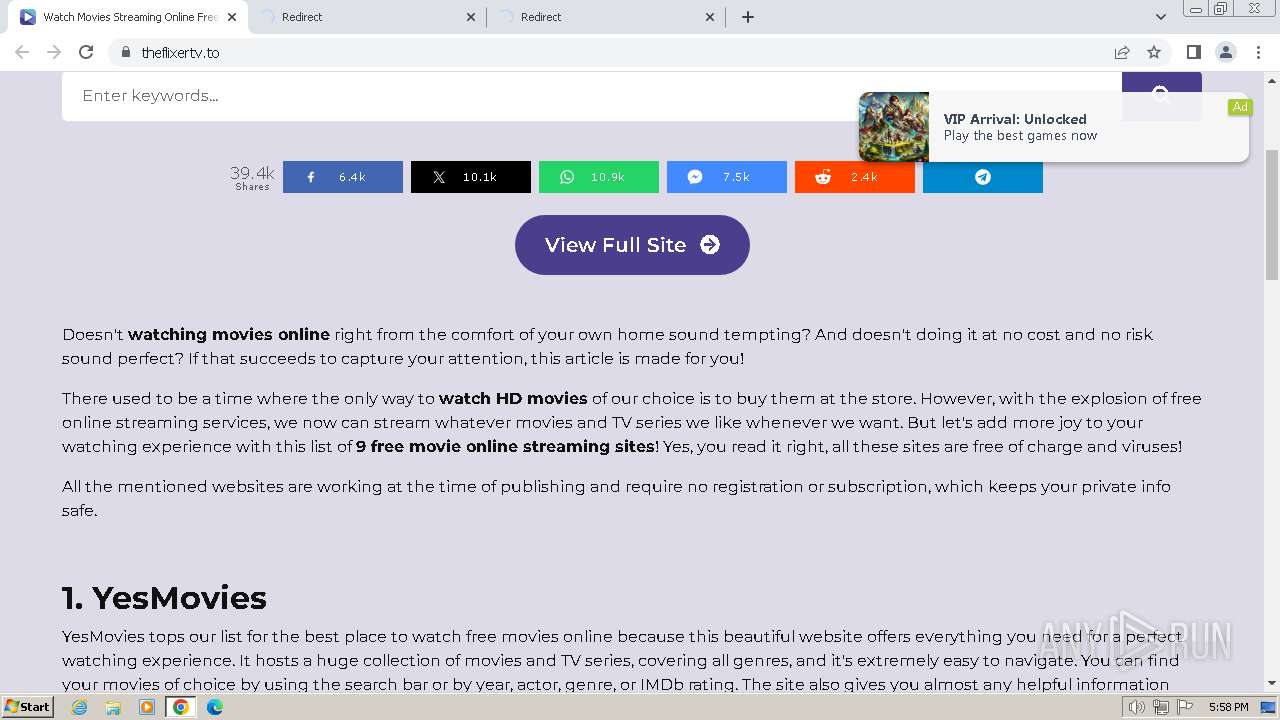The height and width of the screenshot is (720, 1280).
Task: Click '9 free movie online streaming sites' text
Action: coord(505,446)
